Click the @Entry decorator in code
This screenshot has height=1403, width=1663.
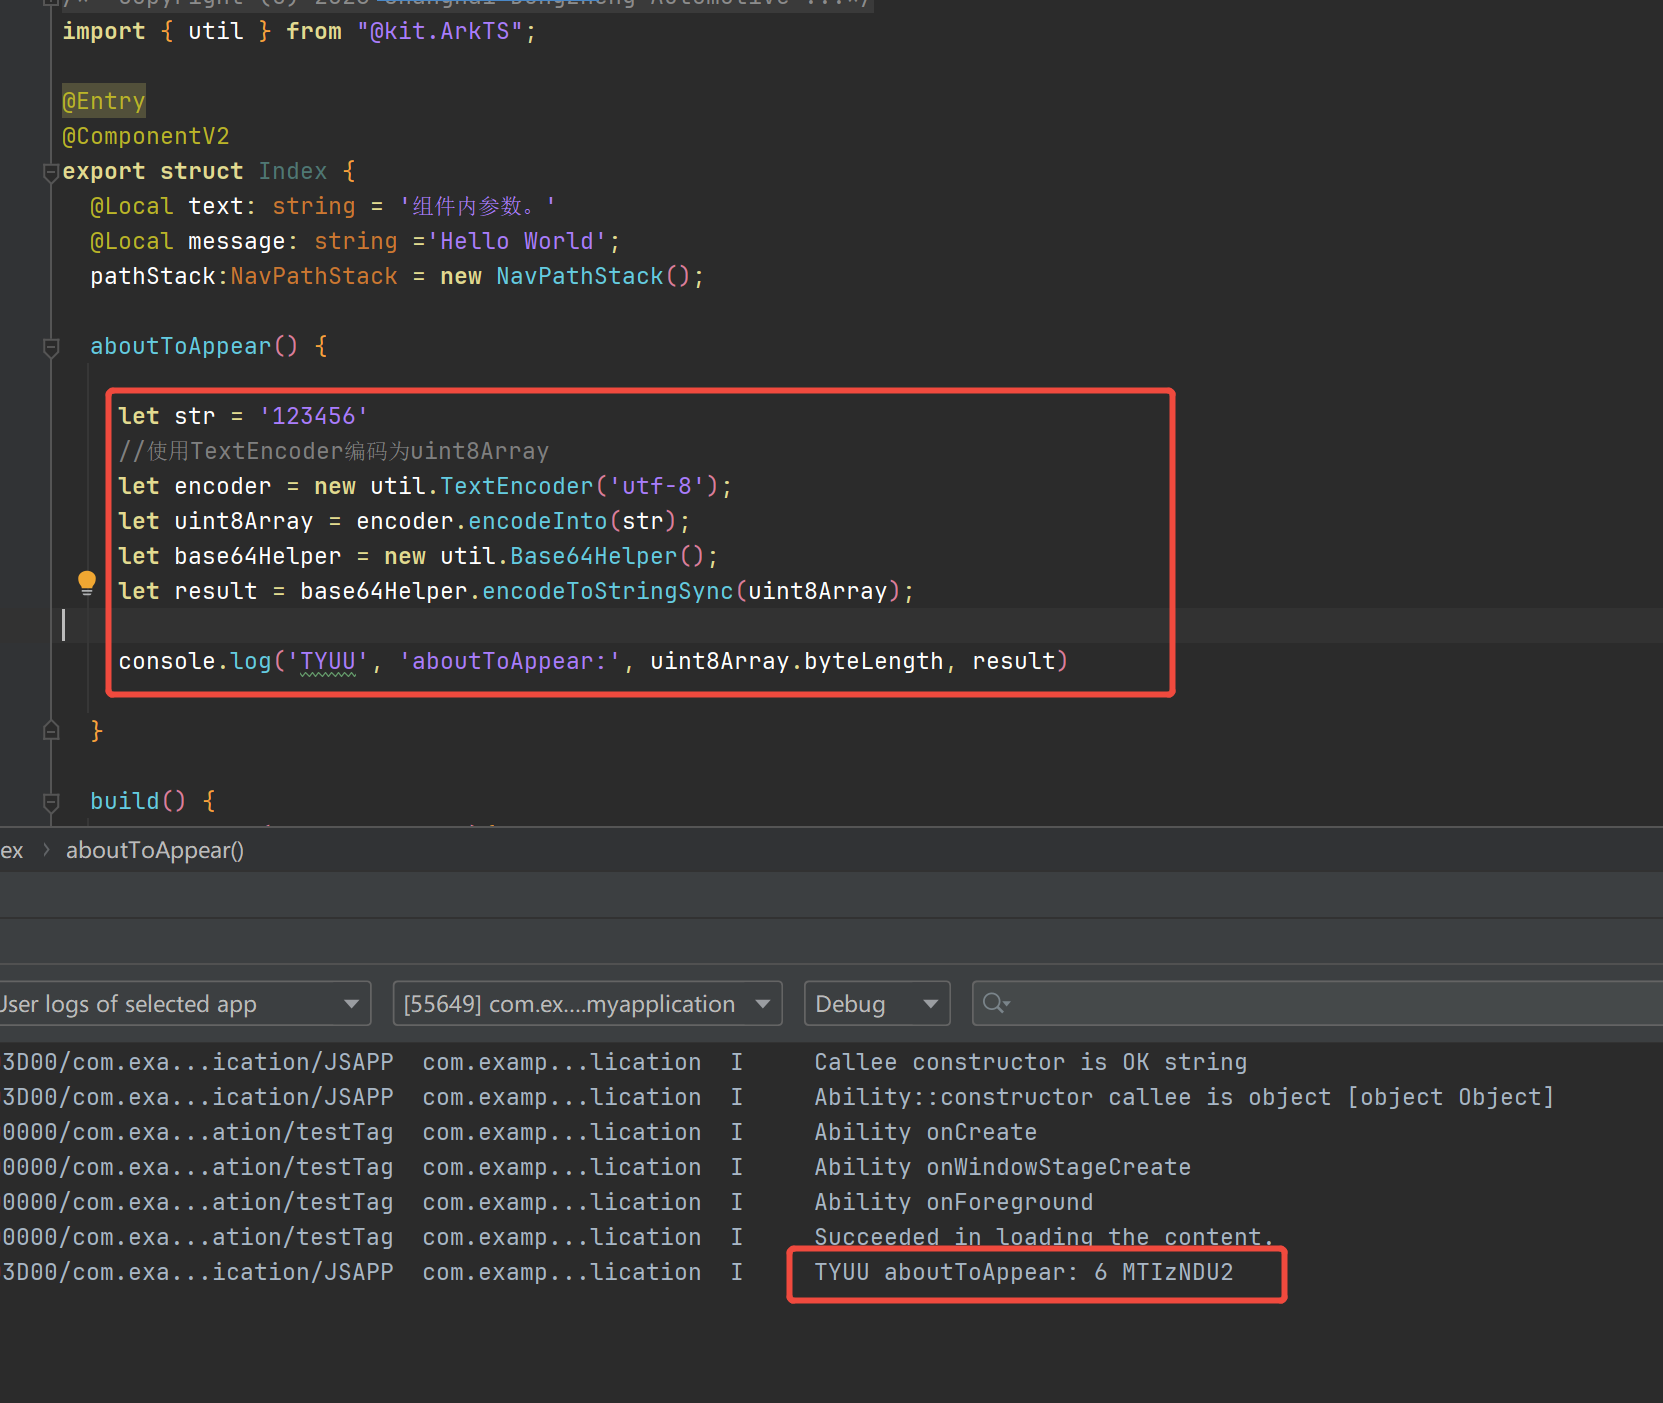(104, 101)
